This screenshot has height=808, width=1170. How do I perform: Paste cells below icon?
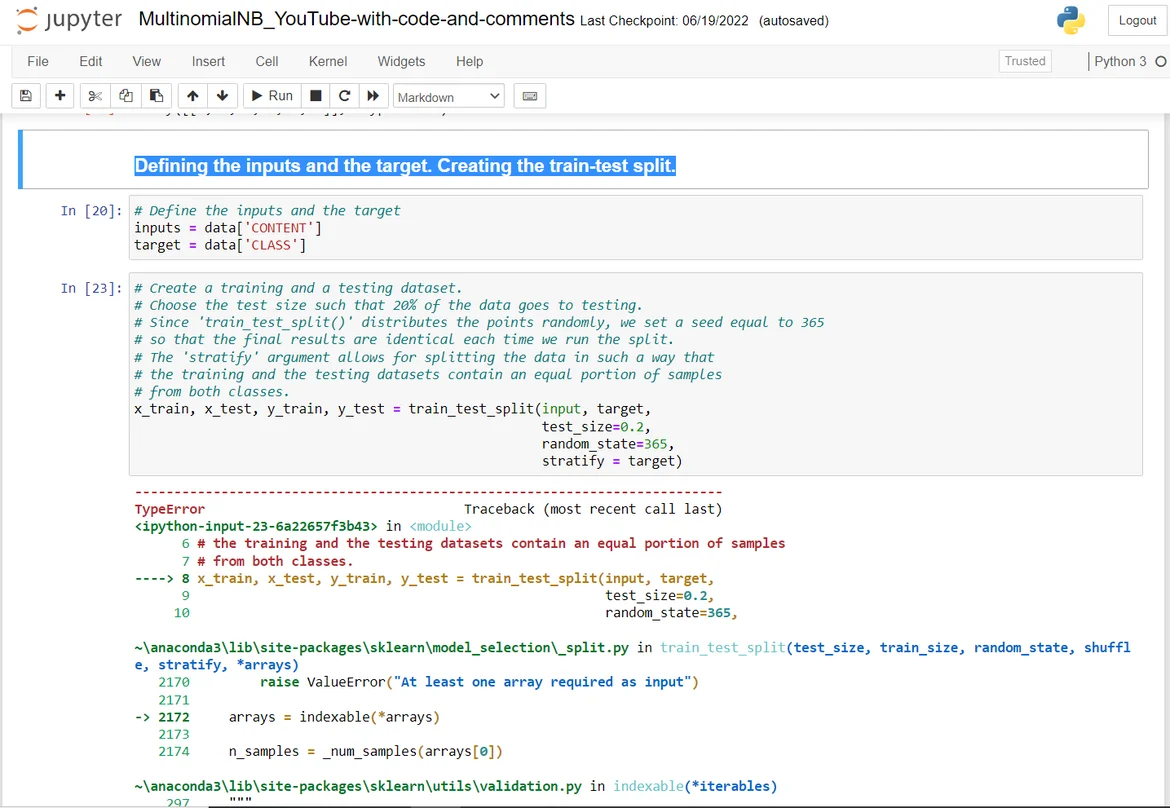[x=156, y=96]
